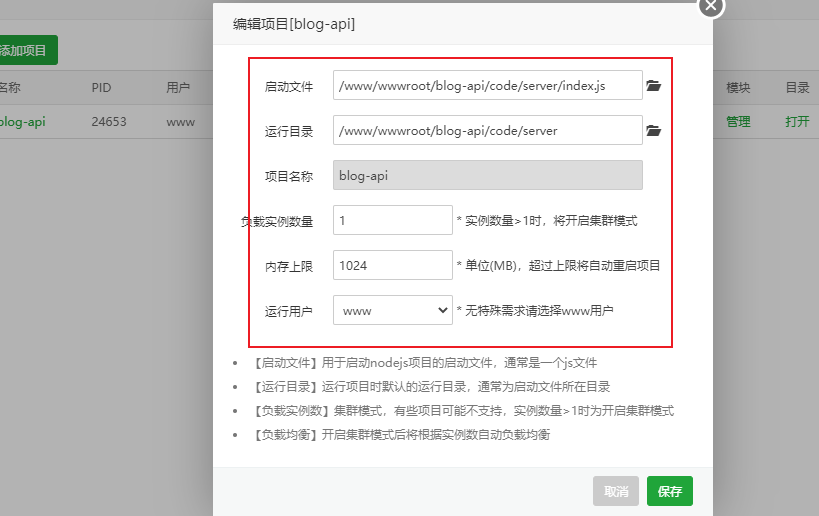This screenshot has height=516, width=819.
Task: Save changes with the 保存 button
Action: coord(669,491)
